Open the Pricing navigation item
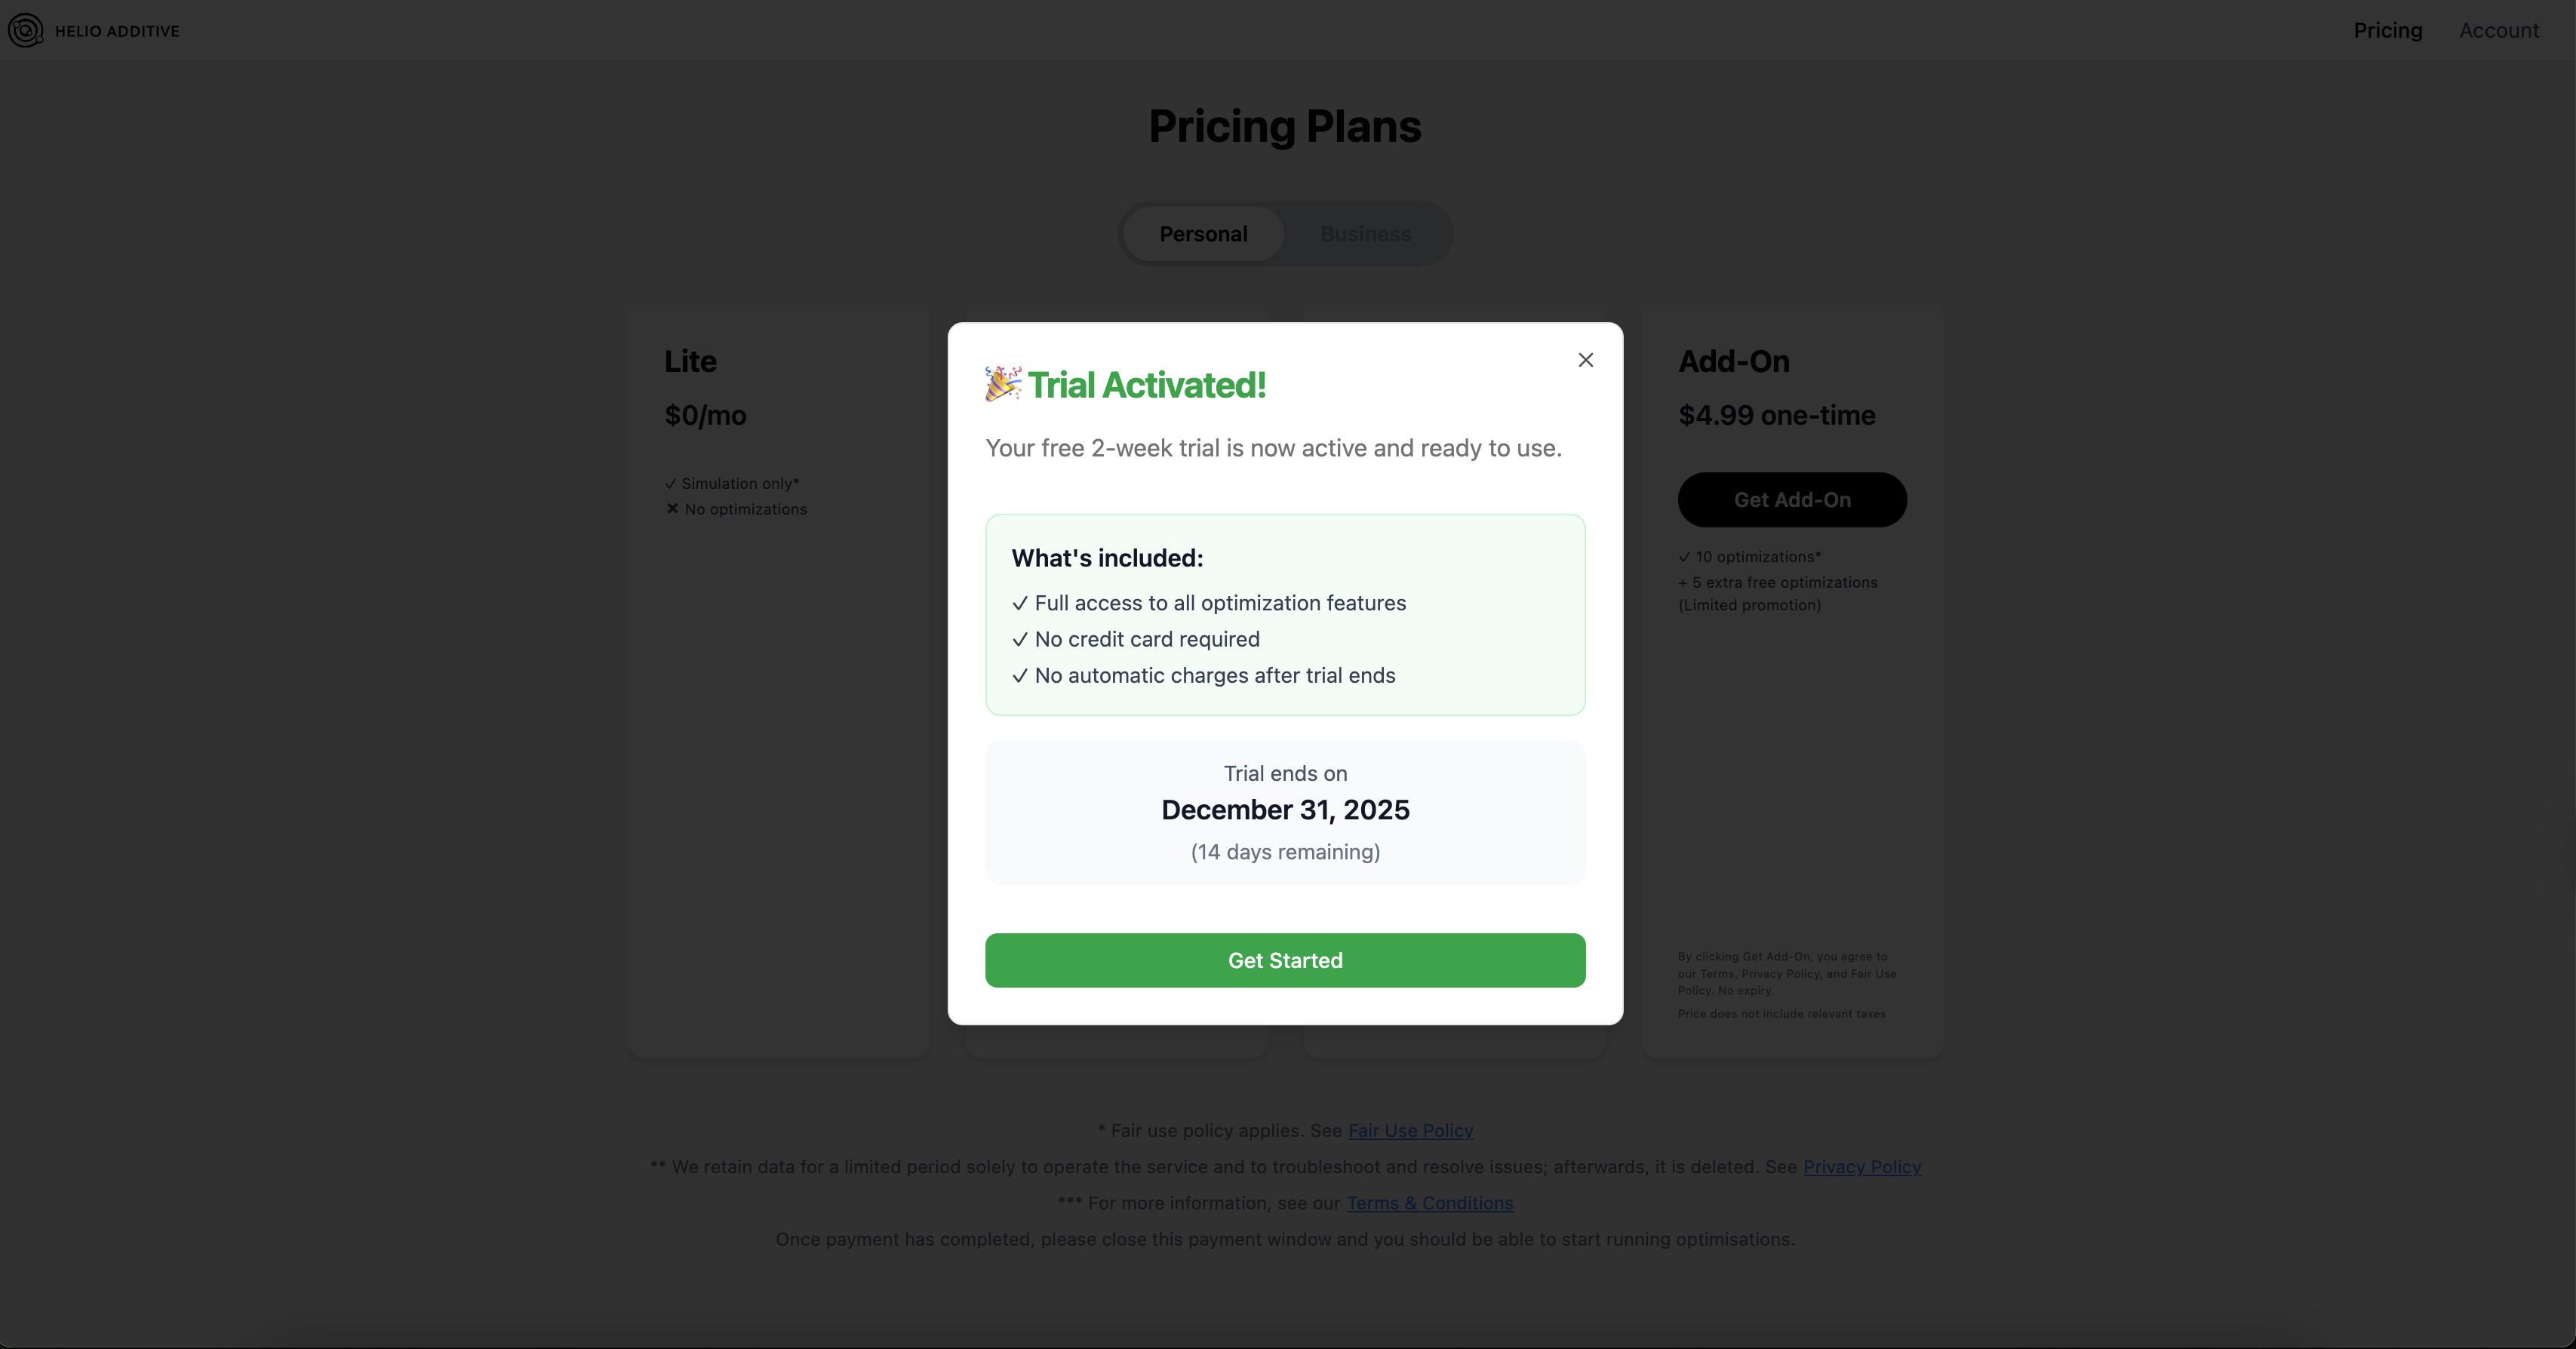2576x1349 pixels. [x=2387, y=30]
